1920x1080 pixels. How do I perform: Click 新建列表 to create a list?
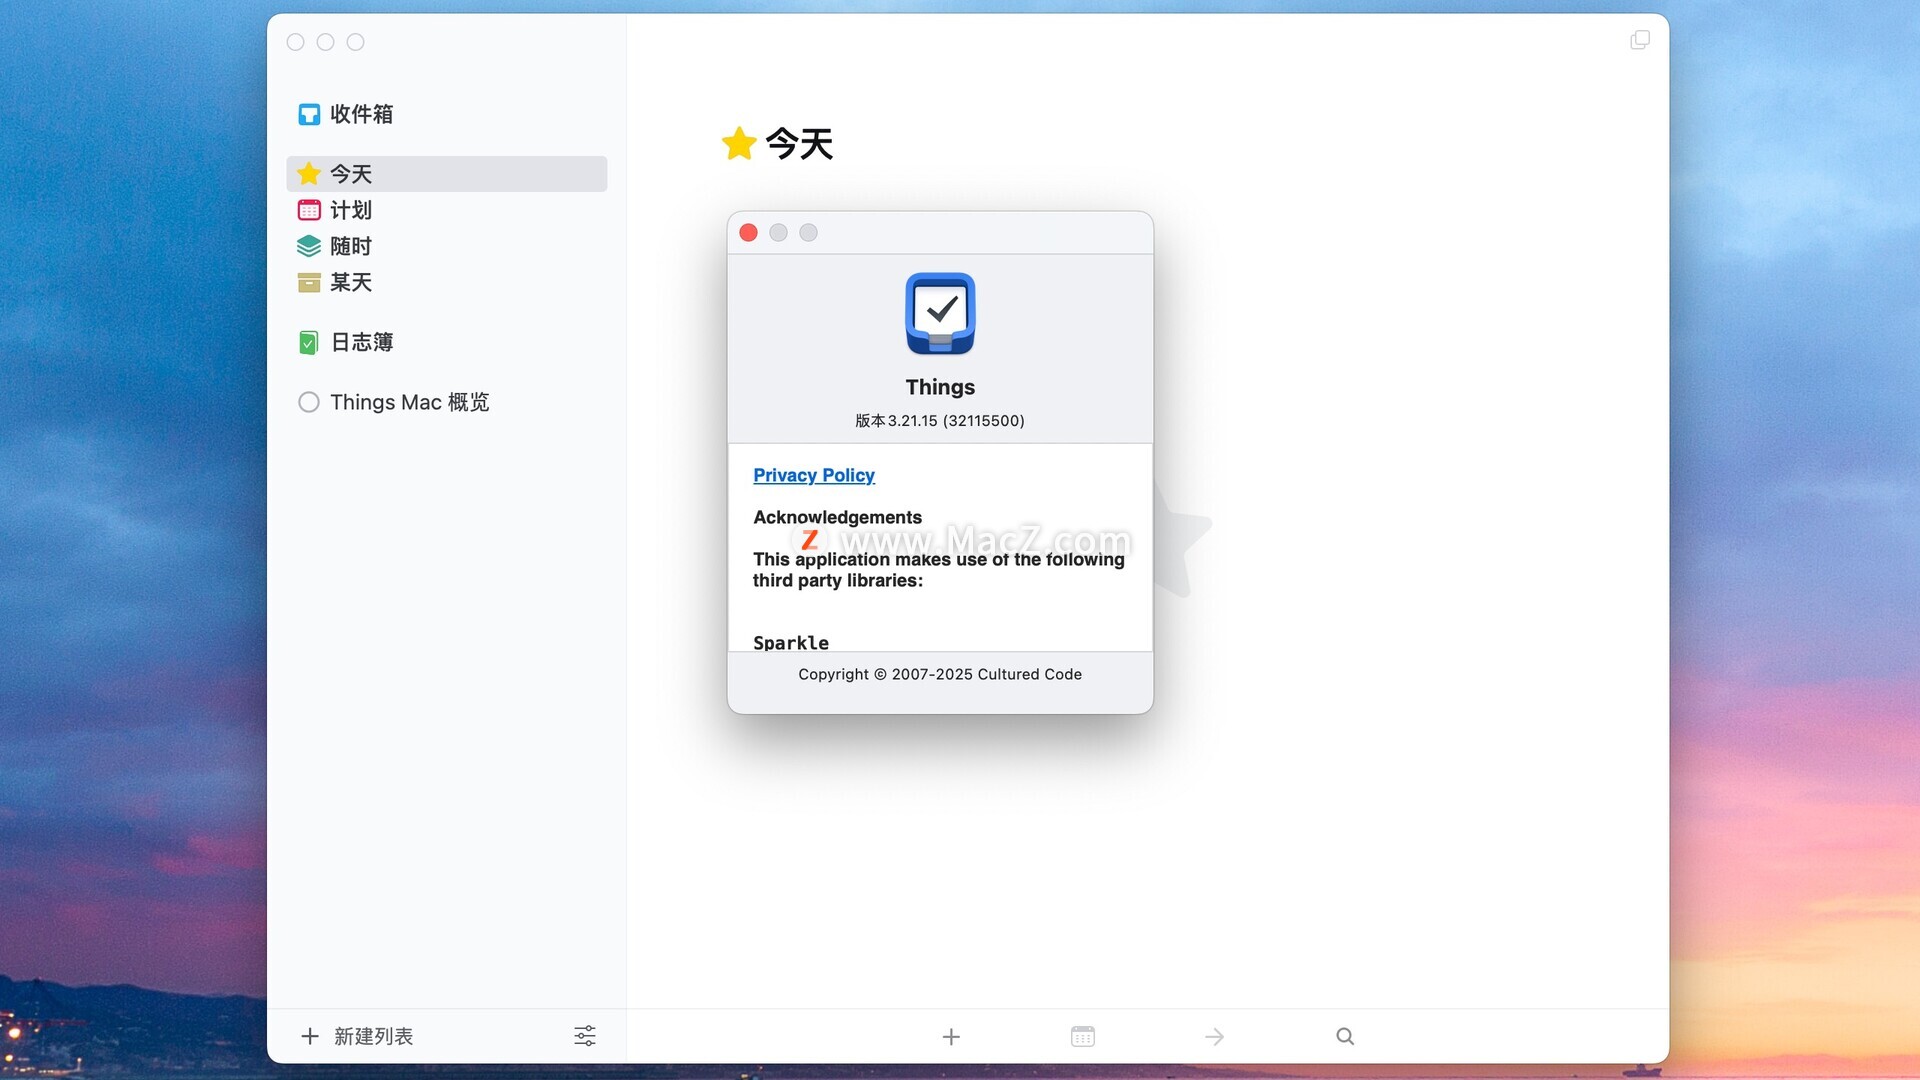tap(373, 1036)
